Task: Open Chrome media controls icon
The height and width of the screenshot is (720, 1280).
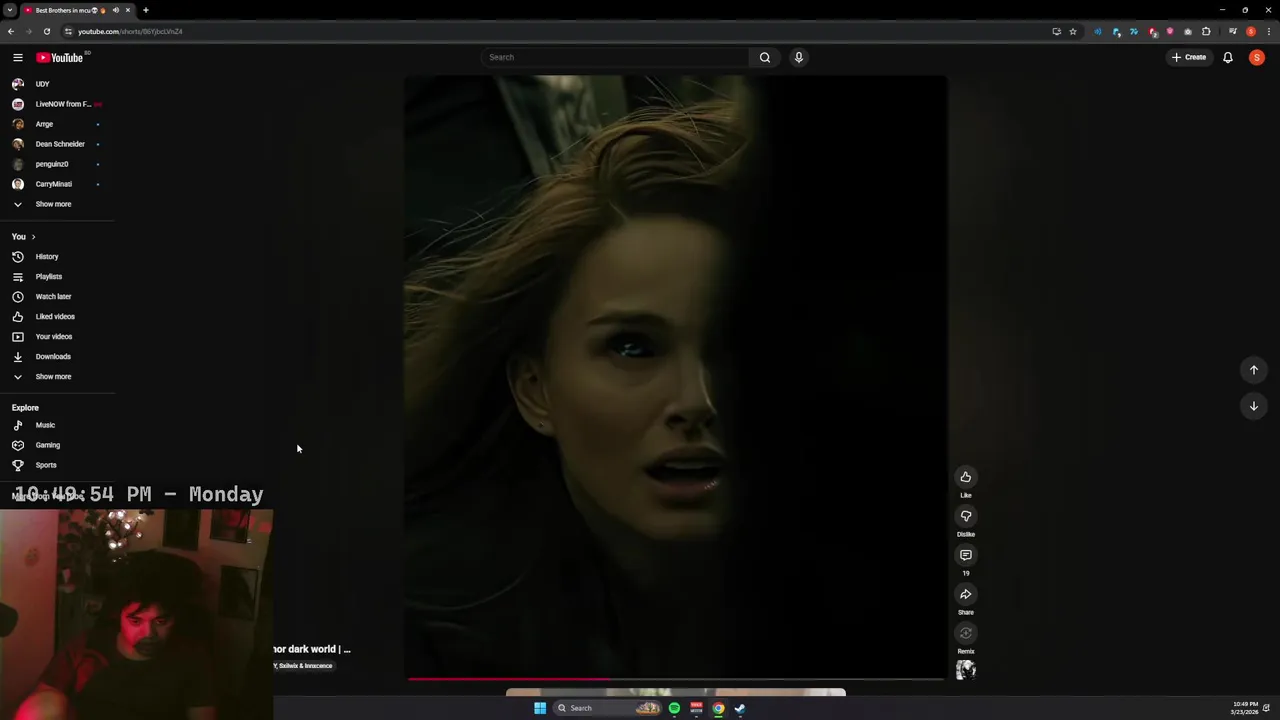Action: click(x=1233, y=31)
